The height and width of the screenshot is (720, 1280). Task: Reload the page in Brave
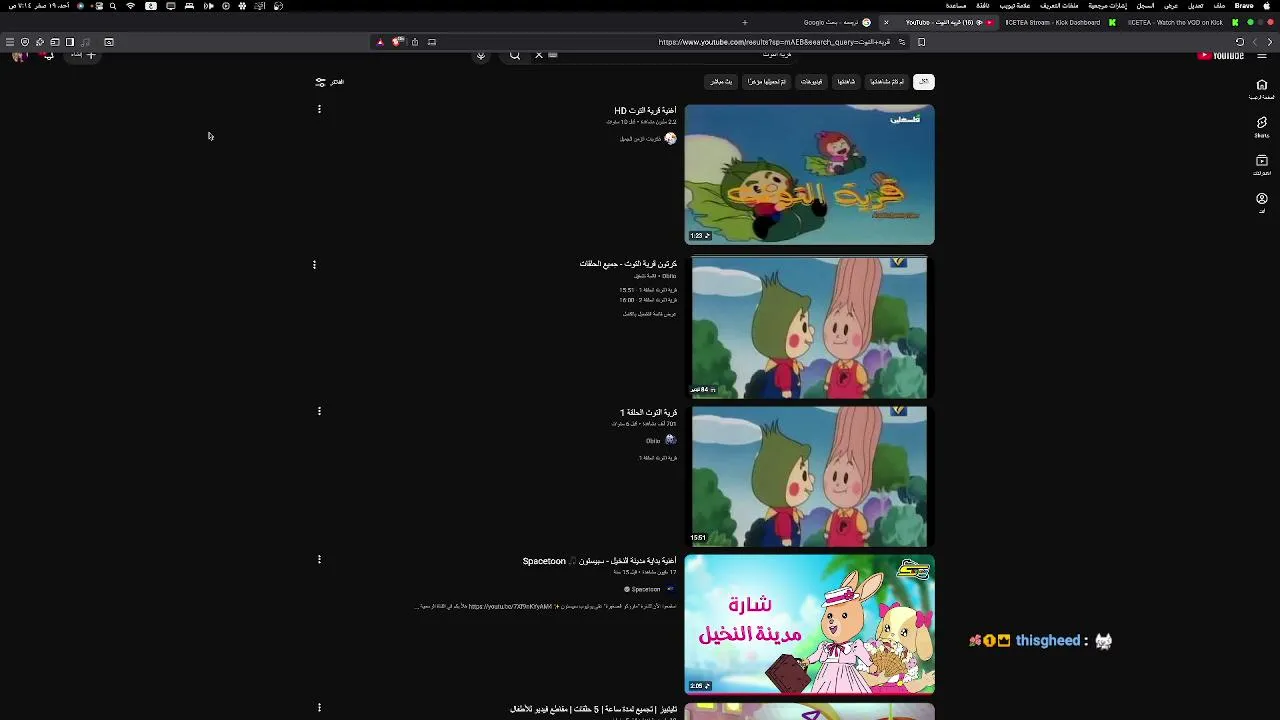click(1240, 42)
